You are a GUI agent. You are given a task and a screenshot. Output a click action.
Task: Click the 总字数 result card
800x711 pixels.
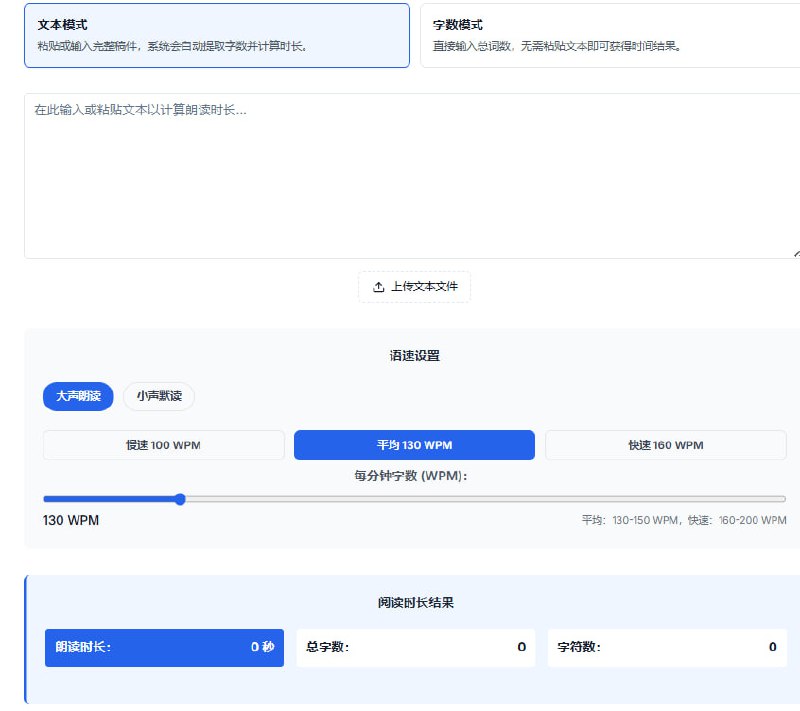click(x=415, y=647)
